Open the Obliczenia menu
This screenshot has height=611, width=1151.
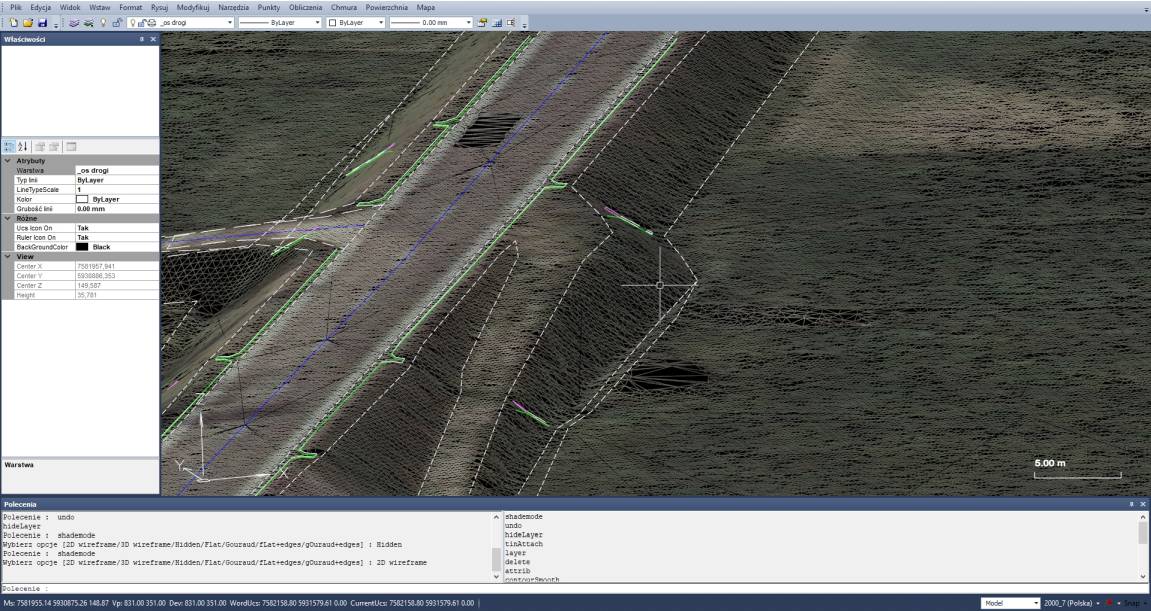pos(305,7)
